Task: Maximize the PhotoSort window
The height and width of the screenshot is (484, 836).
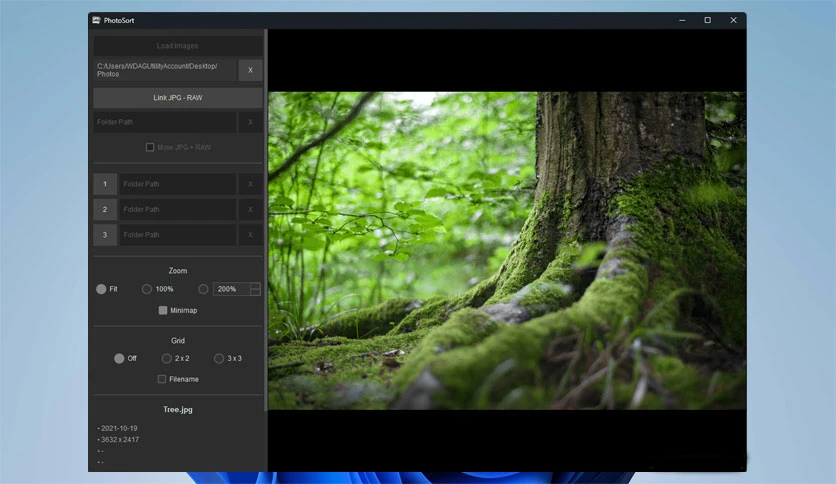Action: 708,20
